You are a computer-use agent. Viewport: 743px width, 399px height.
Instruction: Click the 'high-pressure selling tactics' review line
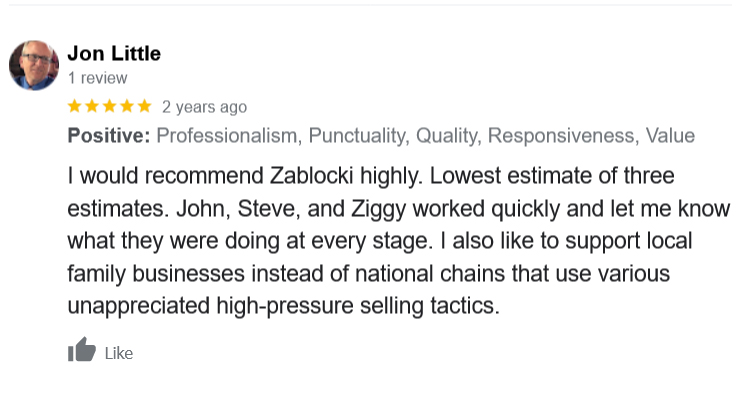[283, 306]
